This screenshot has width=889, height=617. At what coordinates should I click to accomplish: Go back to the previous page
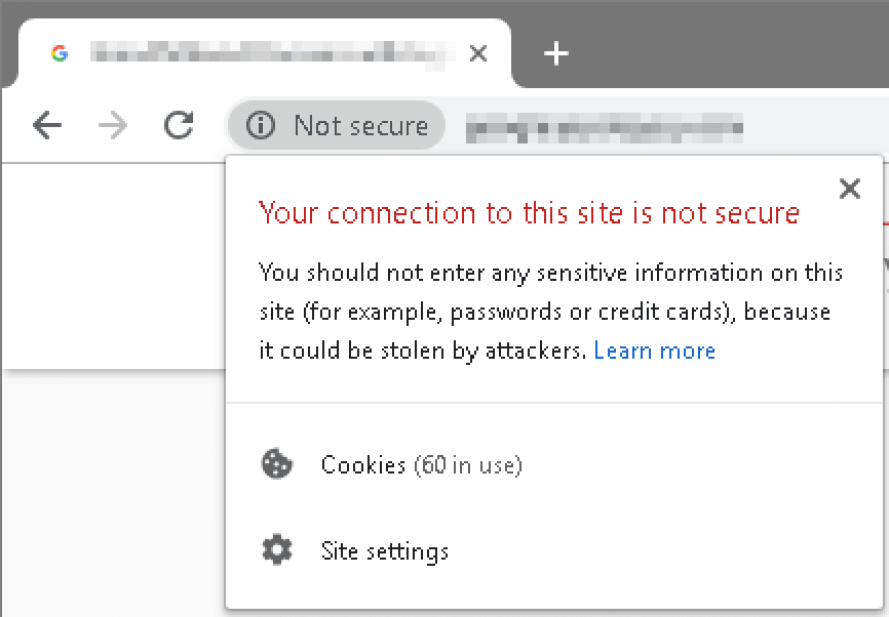(47, 126)
